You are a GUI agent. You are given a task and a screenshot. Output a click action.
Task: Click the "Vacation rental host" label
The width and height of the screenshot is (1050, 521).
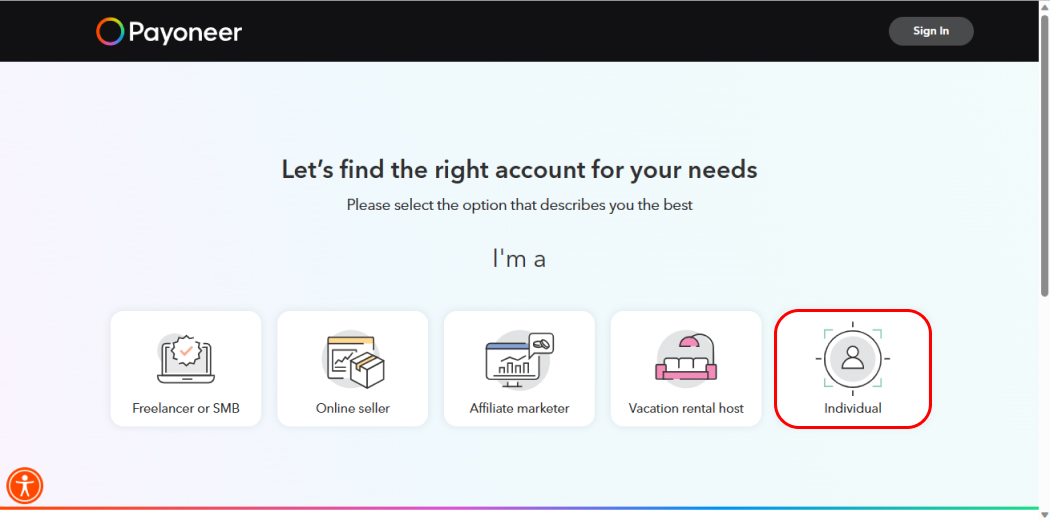pos(686,408)
